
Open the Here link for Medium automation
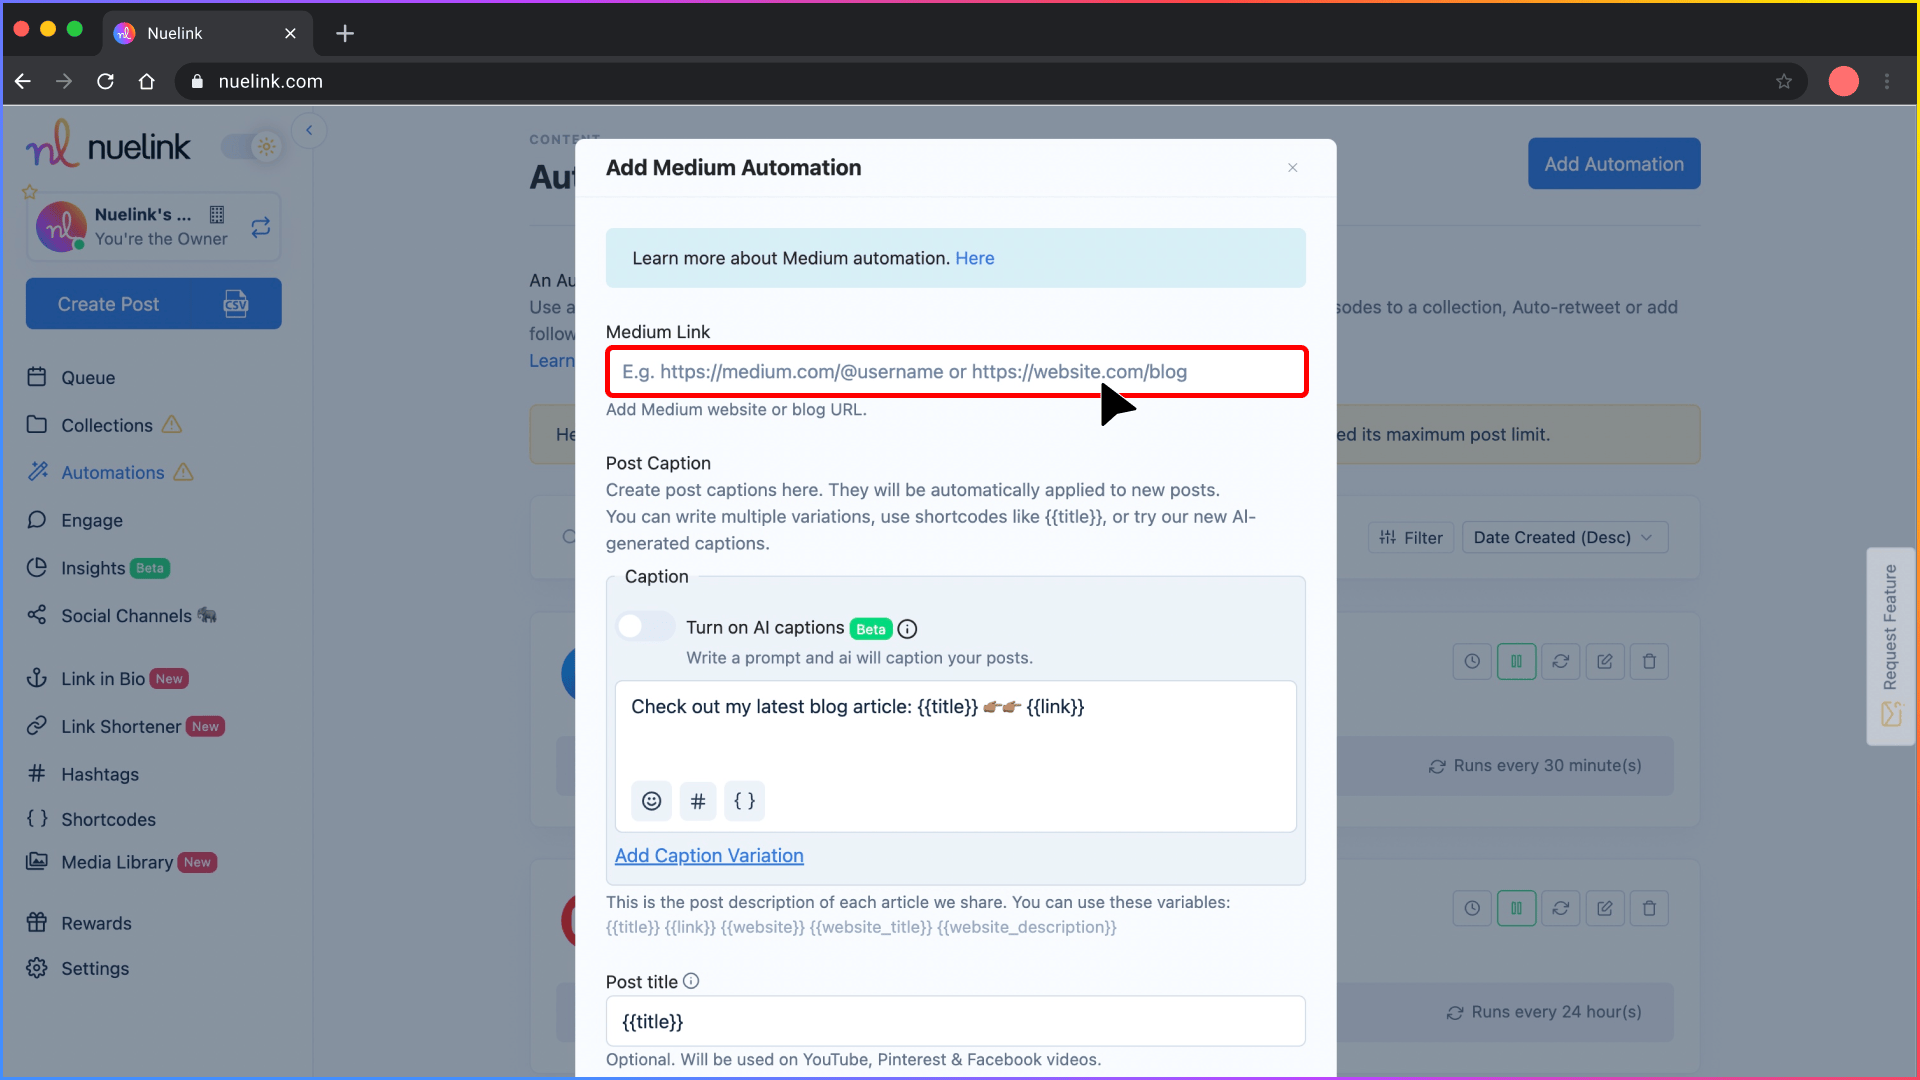pos(974,259)
